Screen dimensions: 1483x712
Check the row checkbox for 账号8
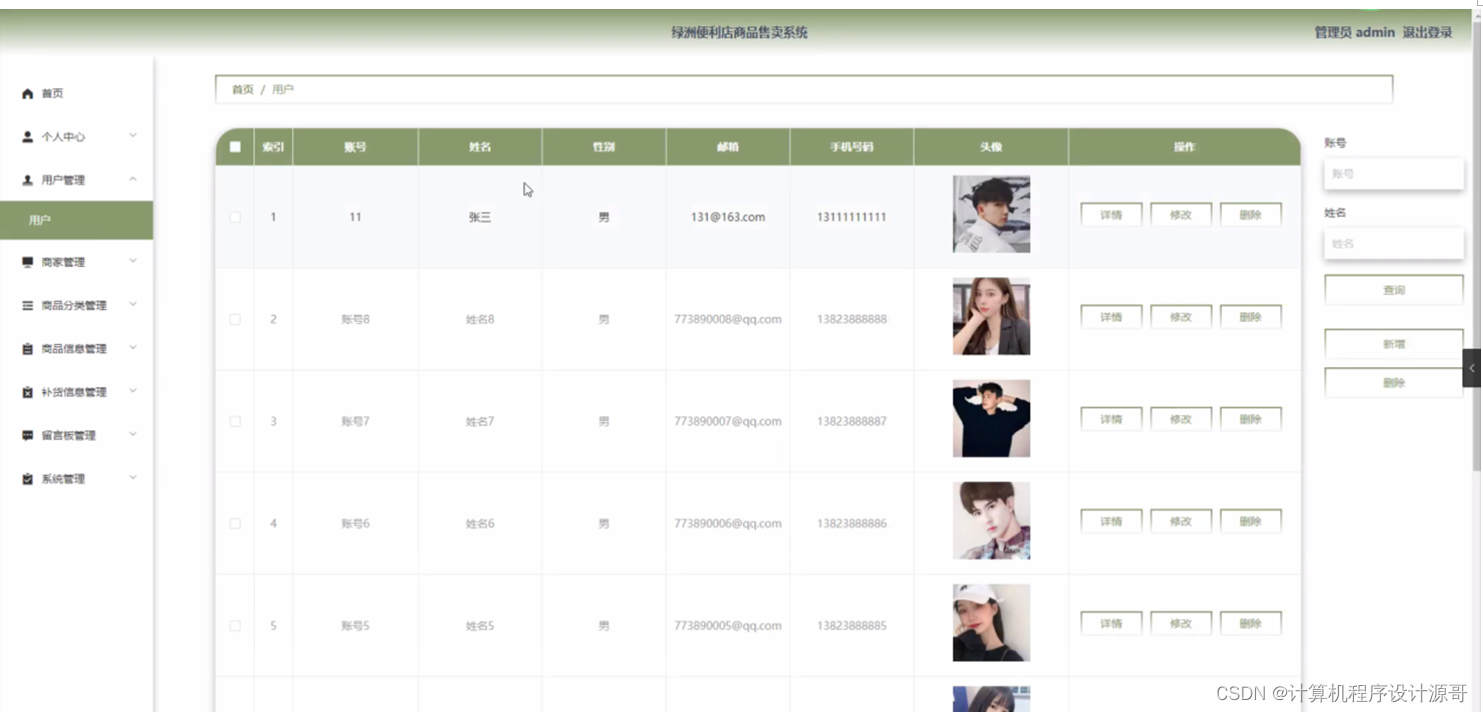coord(235,319)
